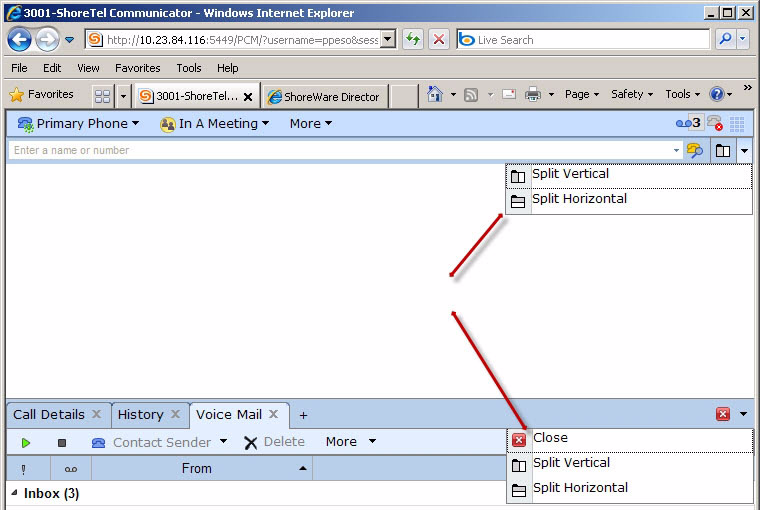760x510 pixels.
Task: Open the tab list dropdown arrow
Action: pos(123,96)
